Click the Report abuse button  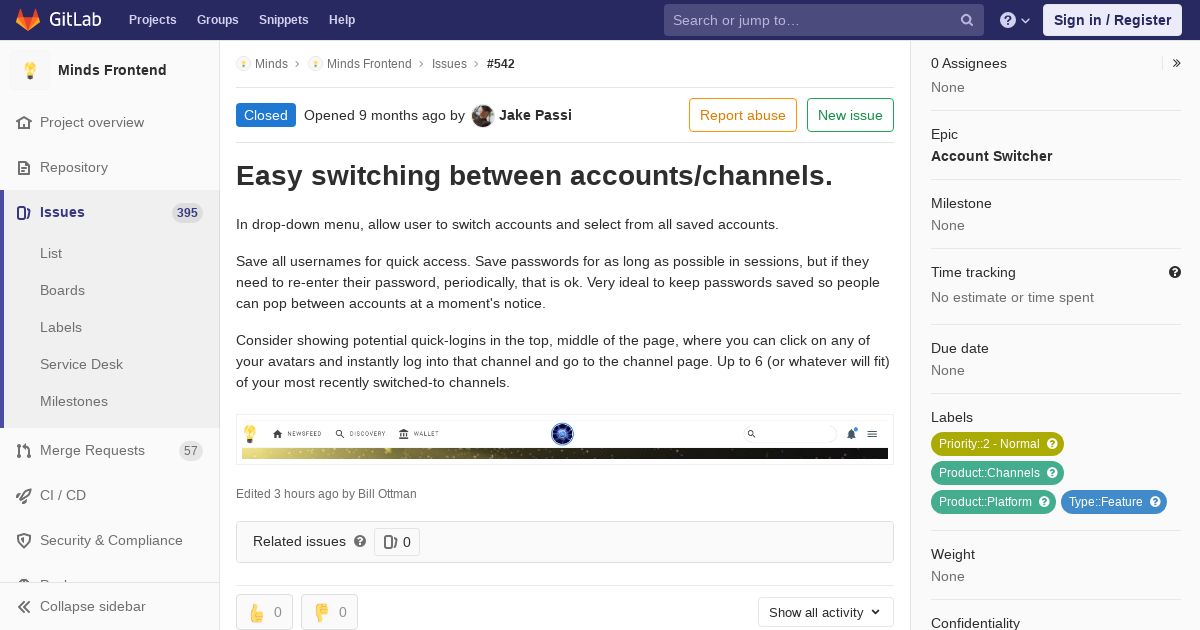coord(743,115)
